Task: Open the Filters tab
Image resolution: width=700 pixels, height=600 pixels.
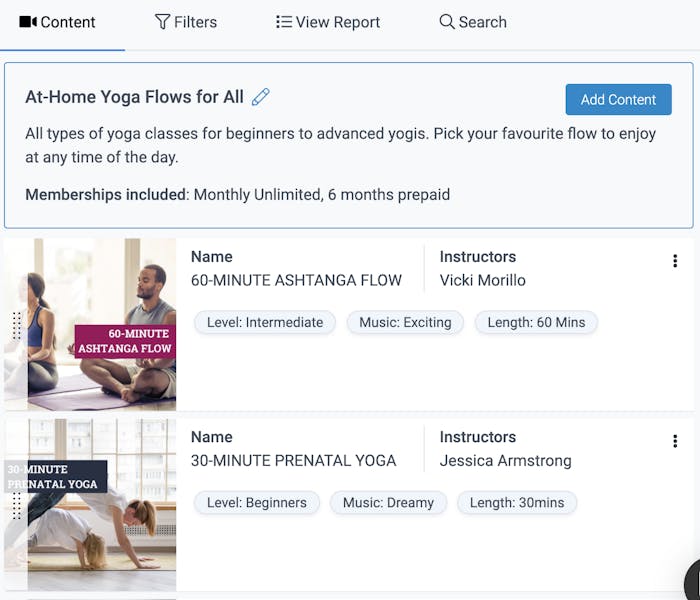Action: click(x=186, y=22)
